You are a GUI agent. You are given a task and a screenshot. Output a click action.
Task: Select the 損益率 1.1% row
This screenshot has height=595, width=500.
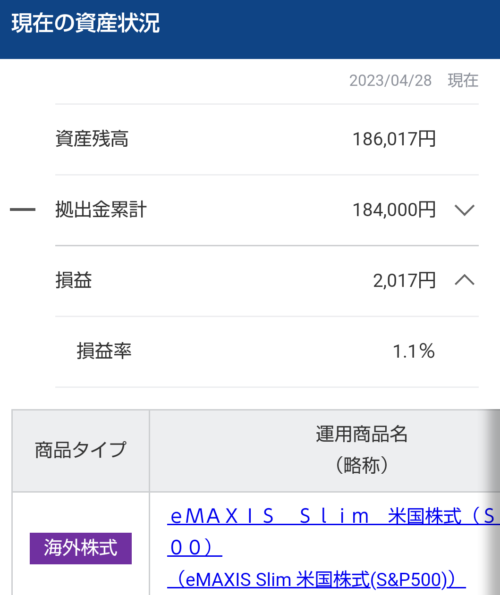pyautogui.click(x=267, y=351)
